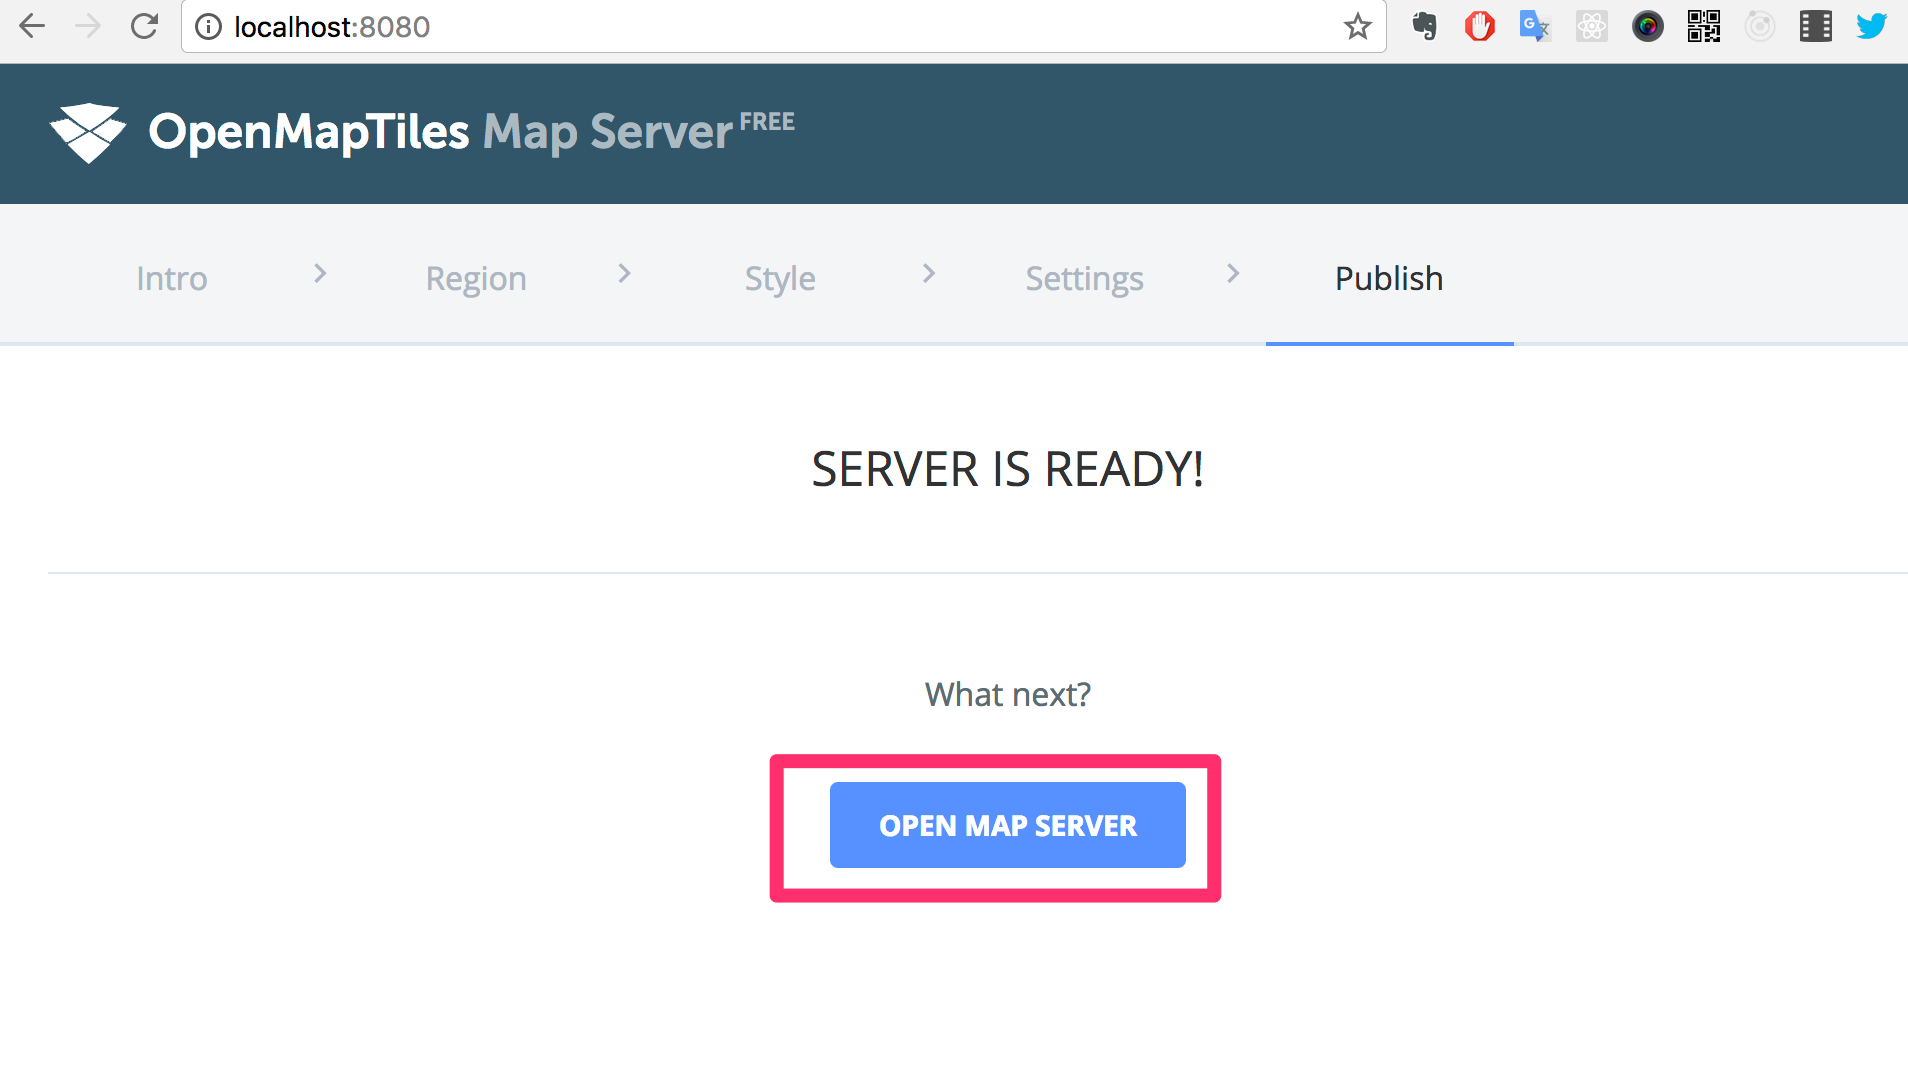Select the Publish step
Image resolution: width=1908 pixels, height=1068 pixels.
[x=1388, y=278]
